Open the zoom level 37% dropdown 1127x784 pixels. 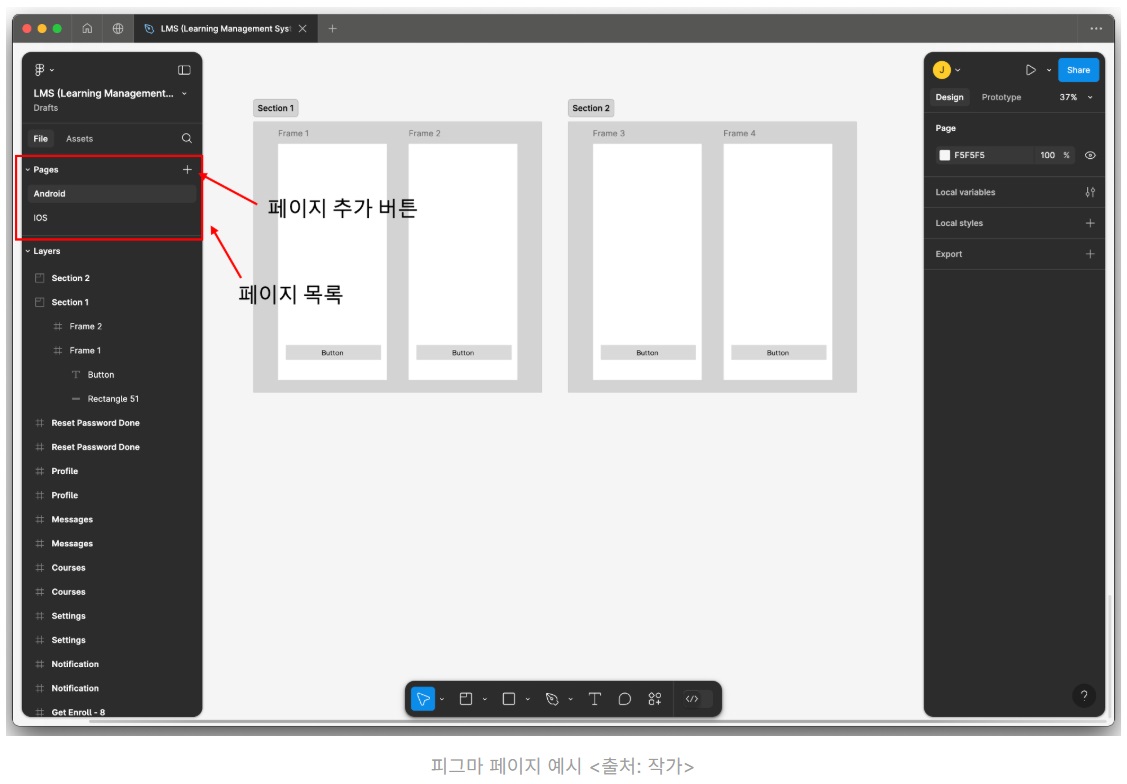tap(1076, 97)
